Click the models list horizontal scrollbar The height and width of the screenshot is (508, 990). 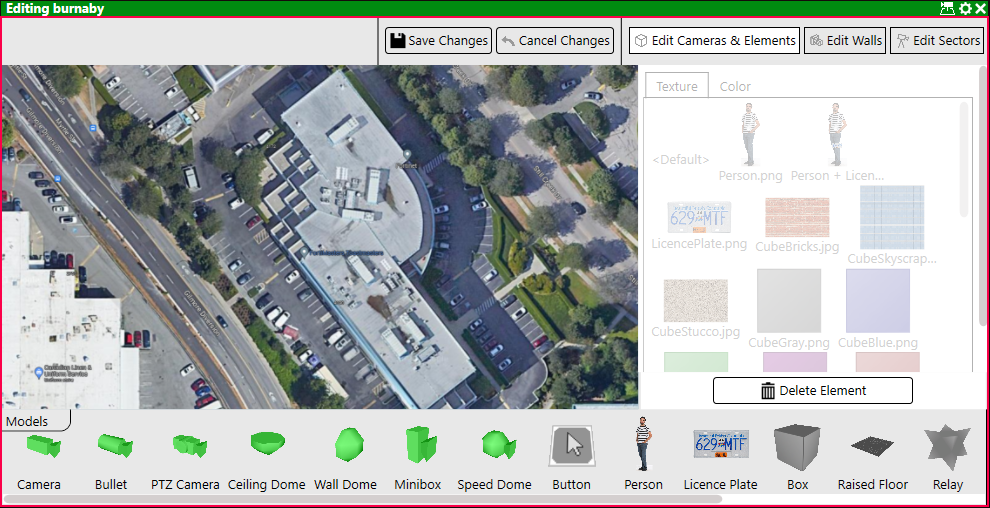[x=362, y=499]
